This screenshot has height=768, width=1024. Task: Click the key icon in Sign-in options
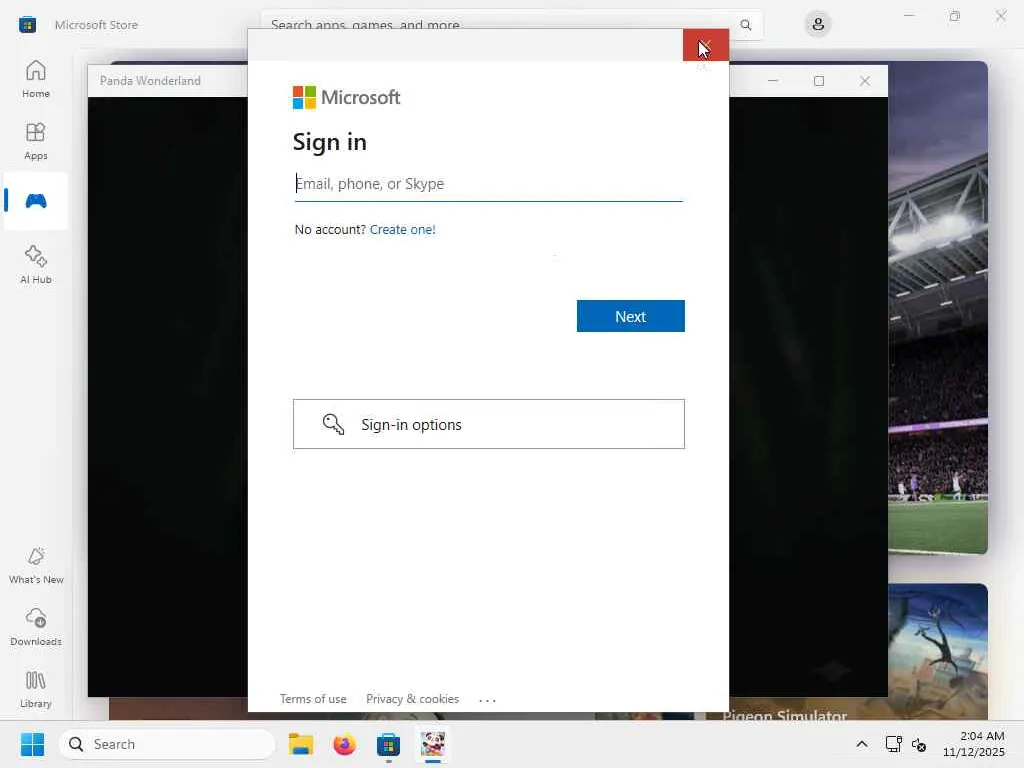(x=333, y=424)
